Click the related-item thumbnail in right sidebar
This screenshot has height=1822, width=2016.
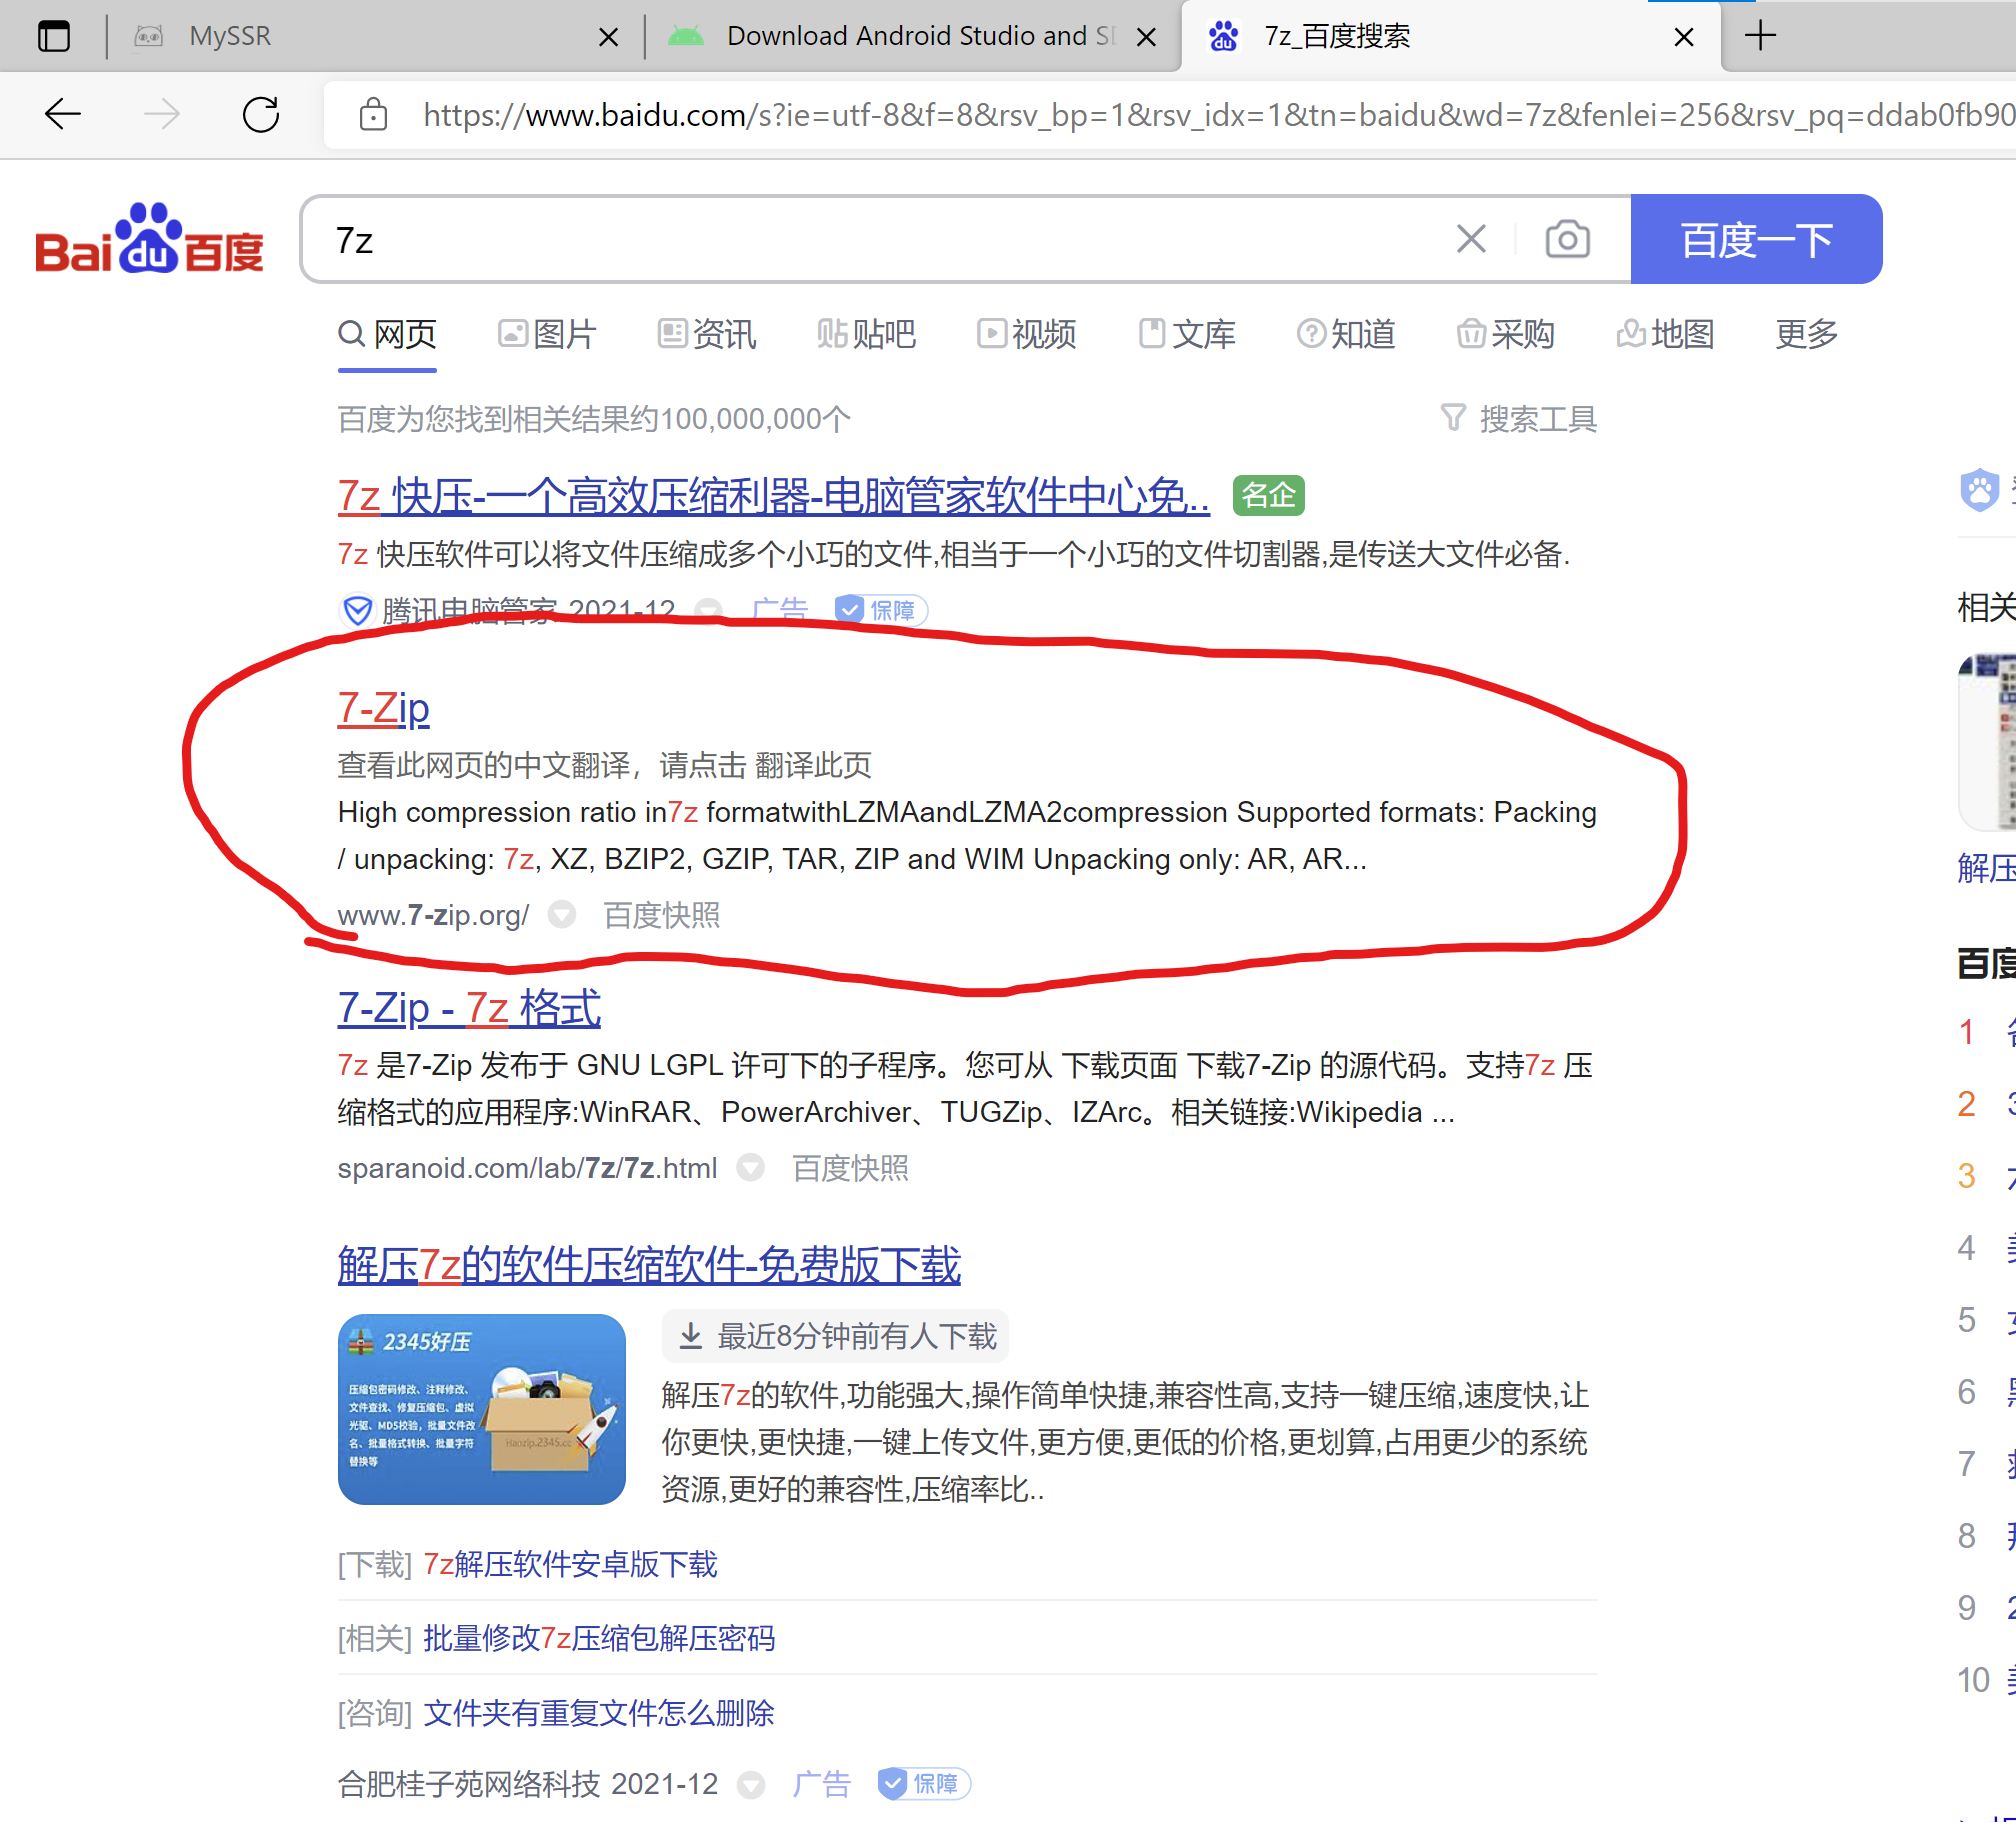pos(1988,742)
